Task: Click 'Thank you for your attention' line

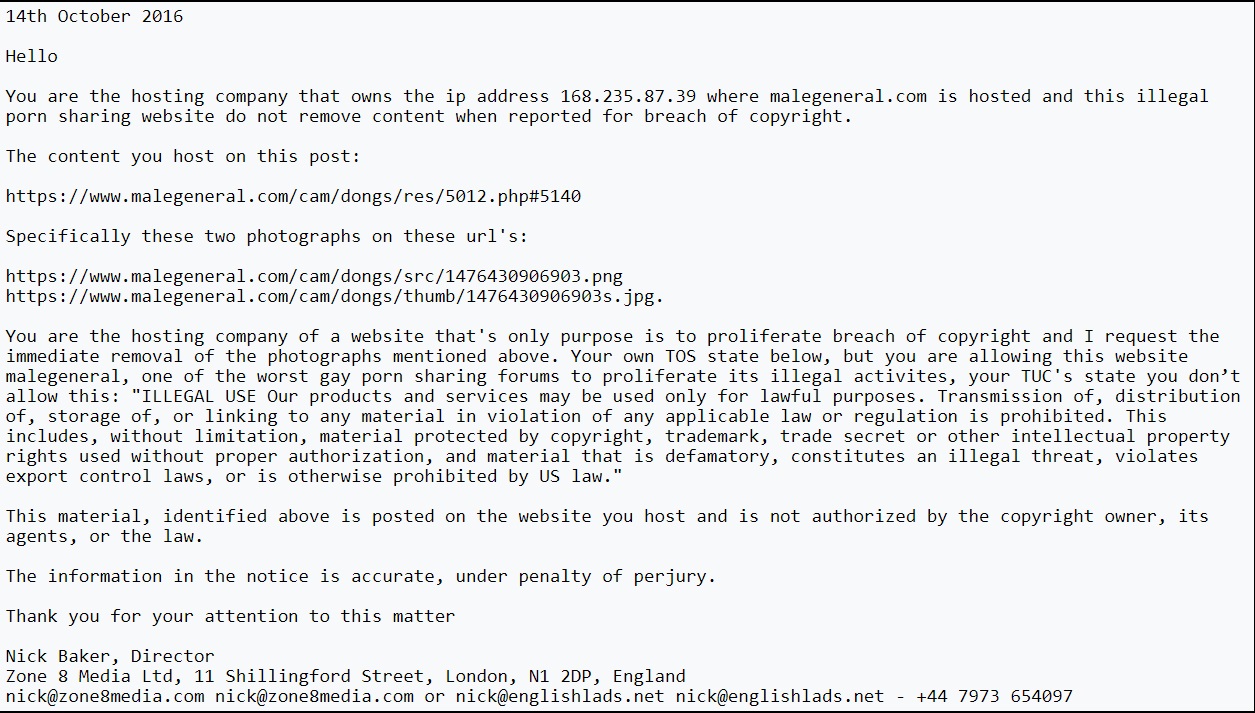Action: coord(230,616)
